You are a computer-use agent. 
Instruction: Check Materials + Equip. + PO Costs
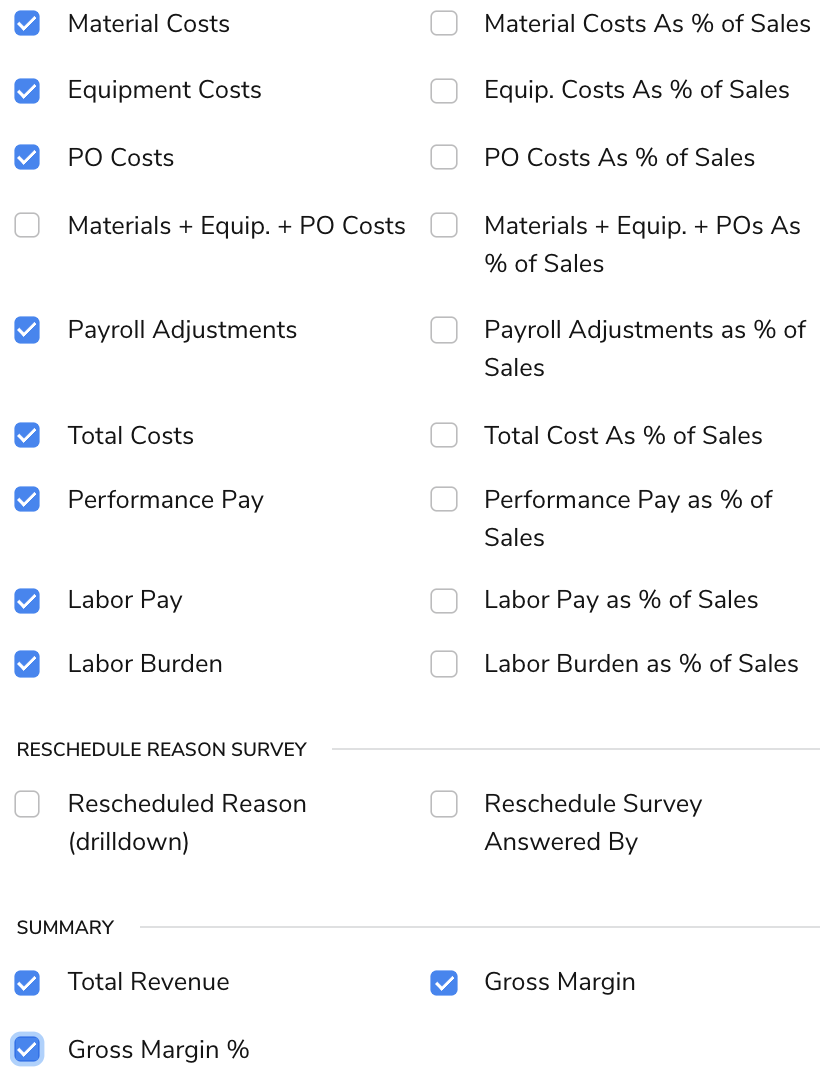tap(27, 225)
